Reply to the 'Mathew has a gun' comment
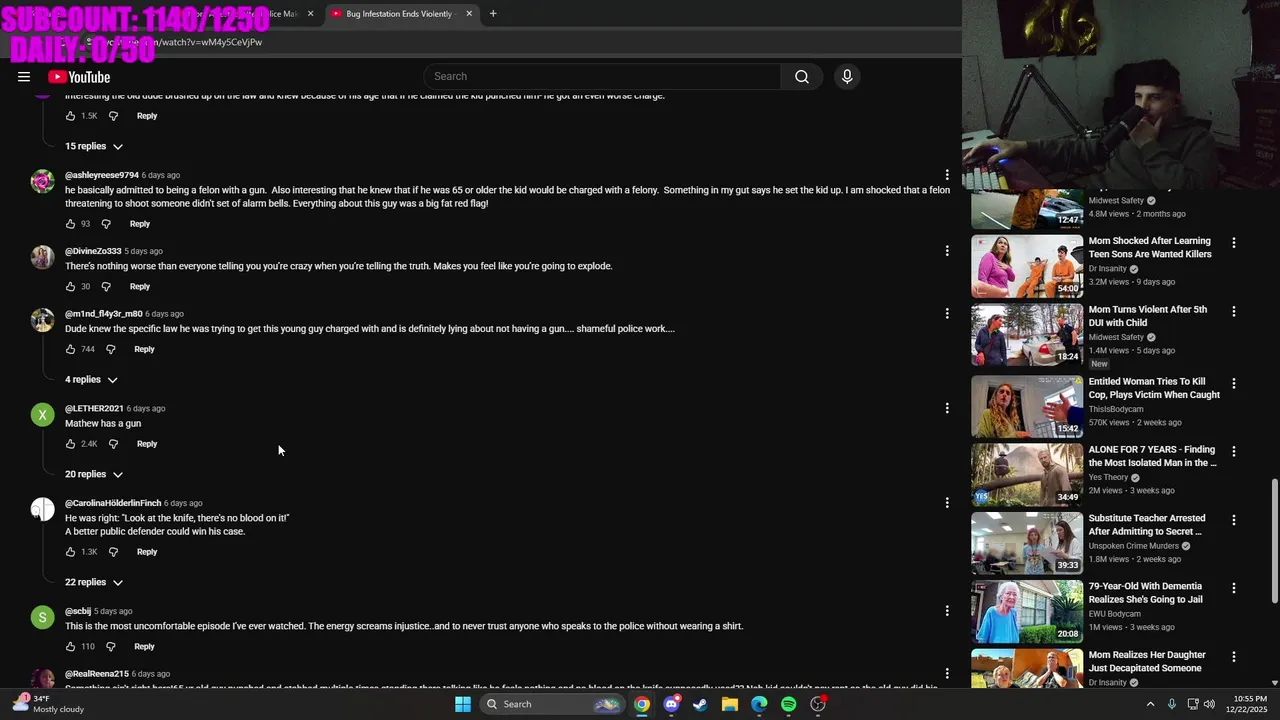Viewport: 1280px width, 720px height. (x=147, y=444)
